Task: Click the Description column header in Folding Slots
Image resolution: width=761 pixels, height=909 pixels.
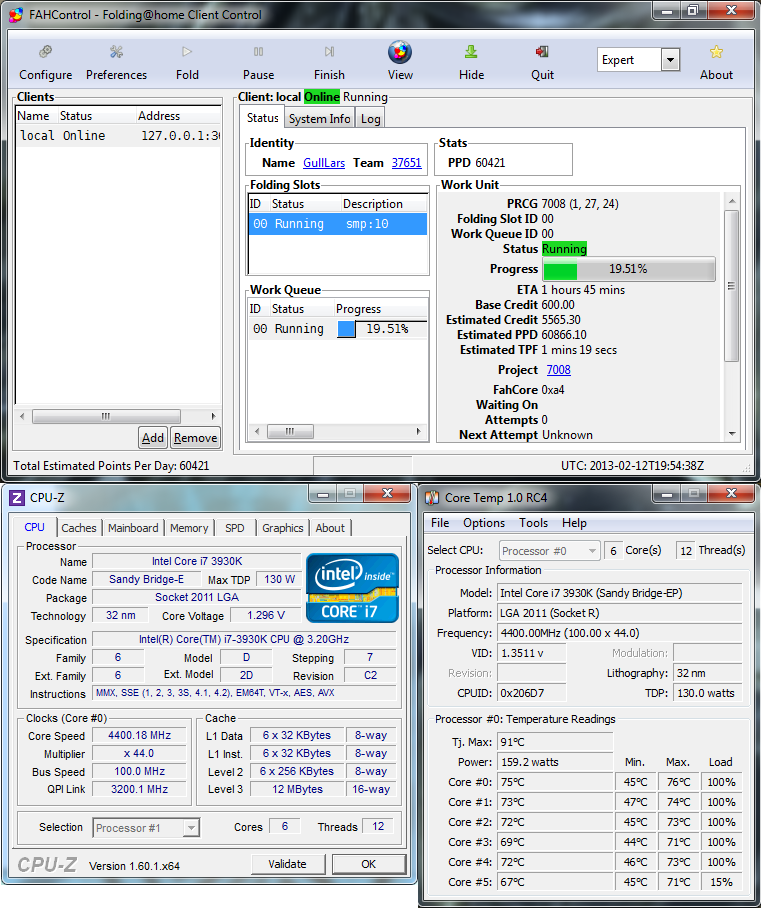Action: [383, 204]
